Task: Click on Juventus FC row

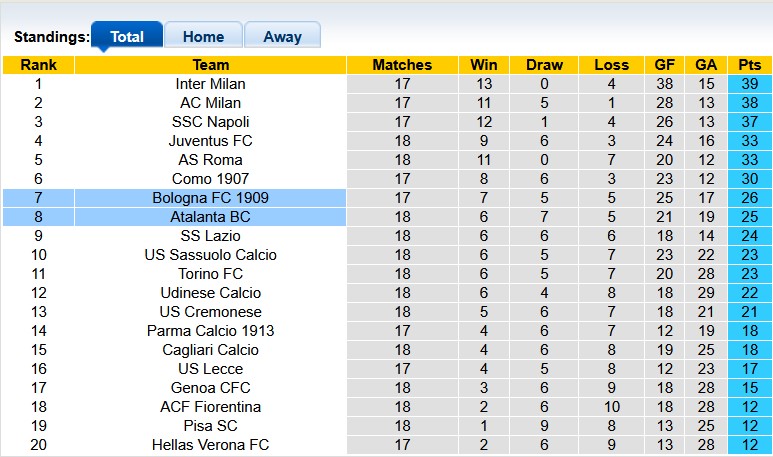Action: pyautogui.click(x=210, y=141)
